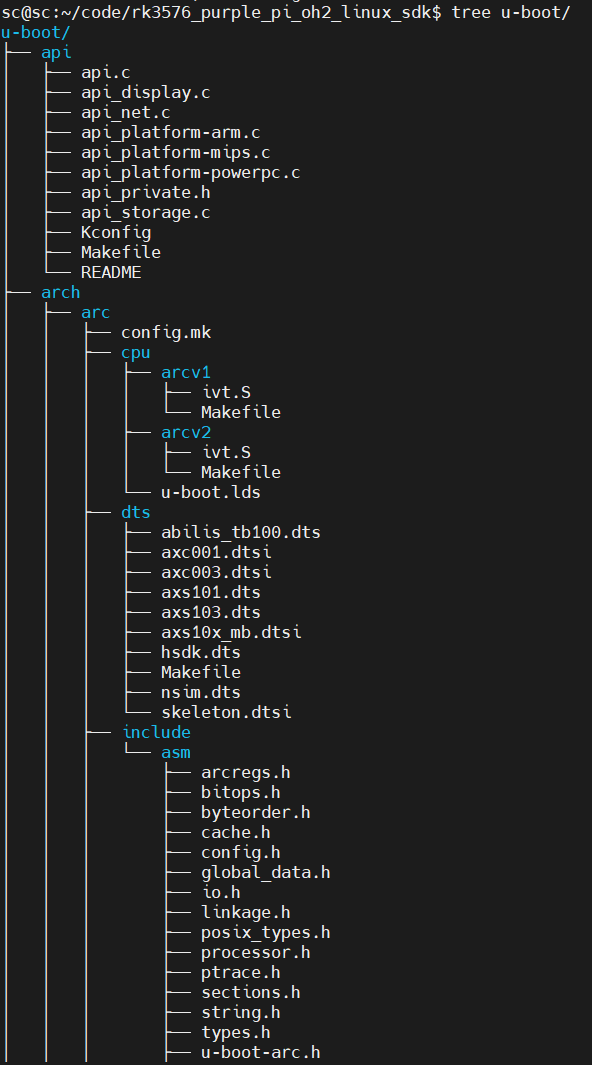Click the abilis_tb100.dts file
592x1065 pixels.
point(240,532)
